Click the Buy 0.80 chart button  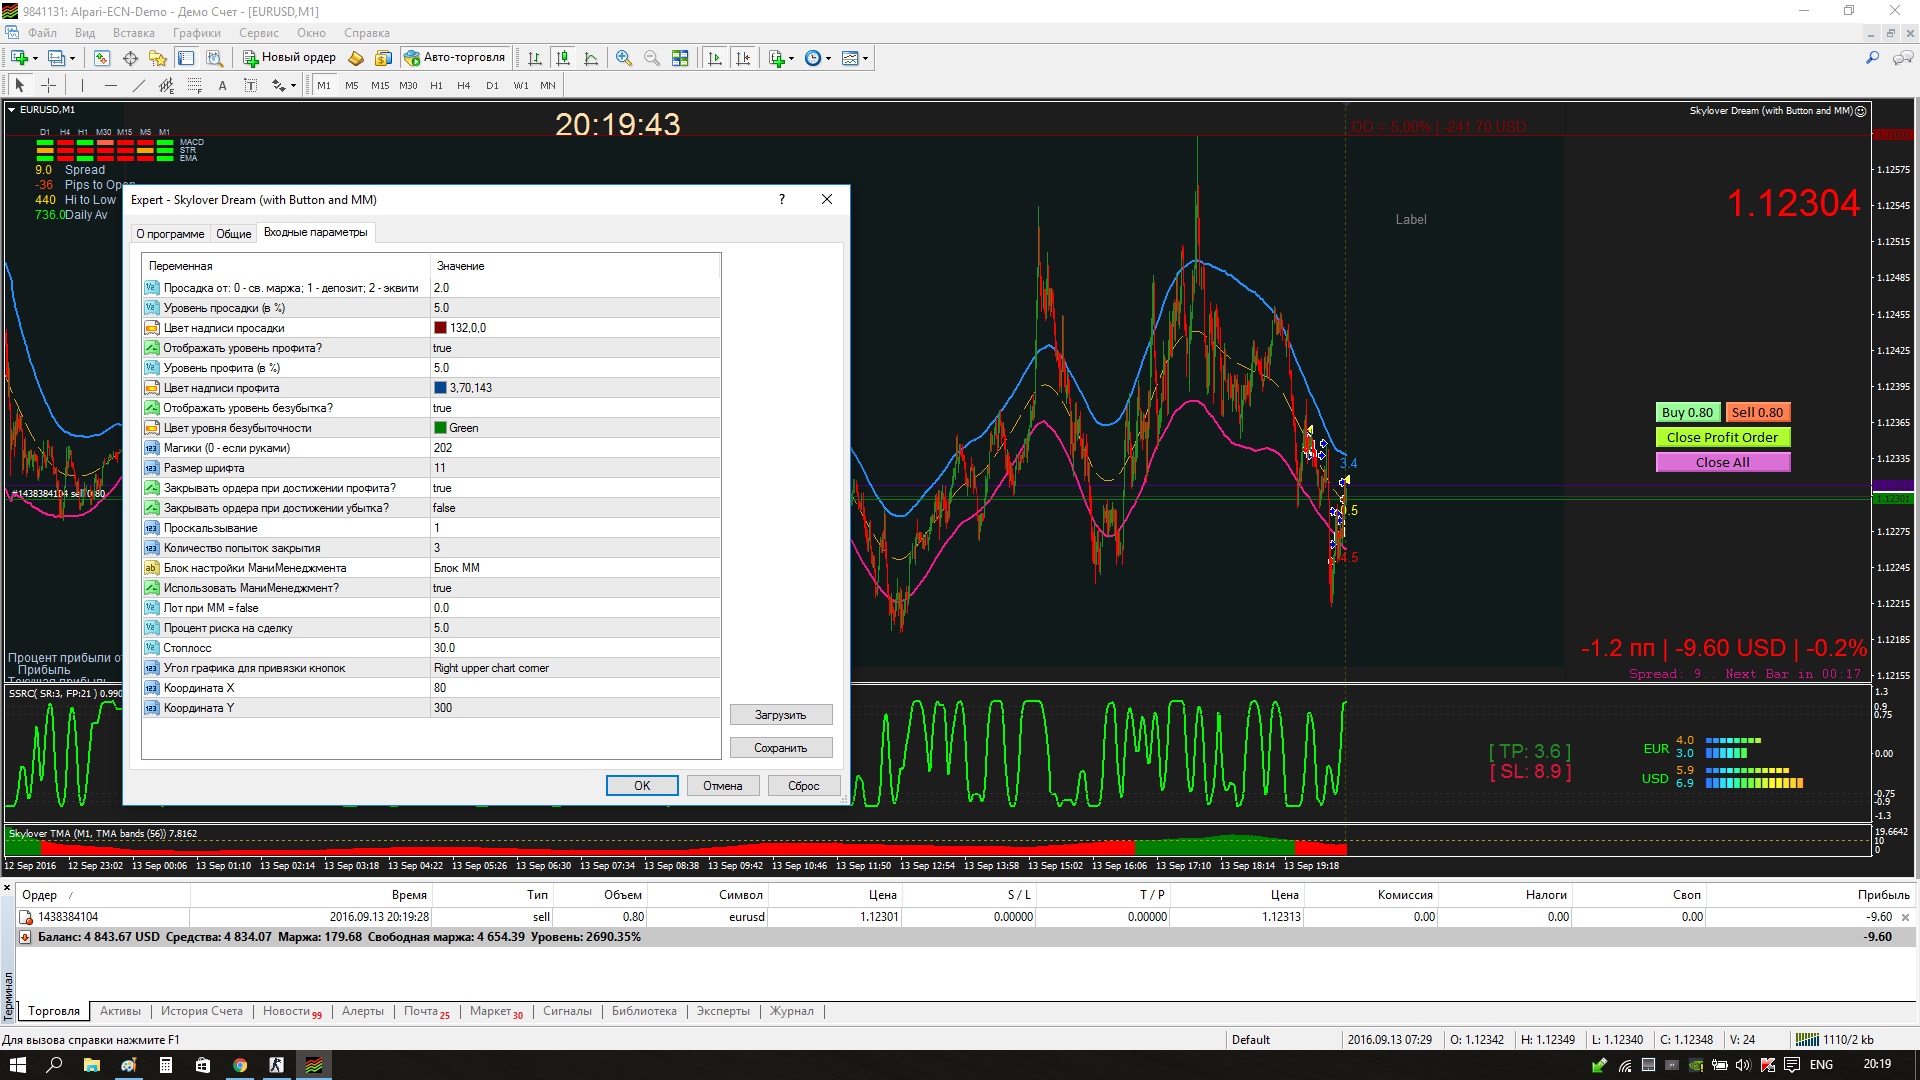point(1687,412)
